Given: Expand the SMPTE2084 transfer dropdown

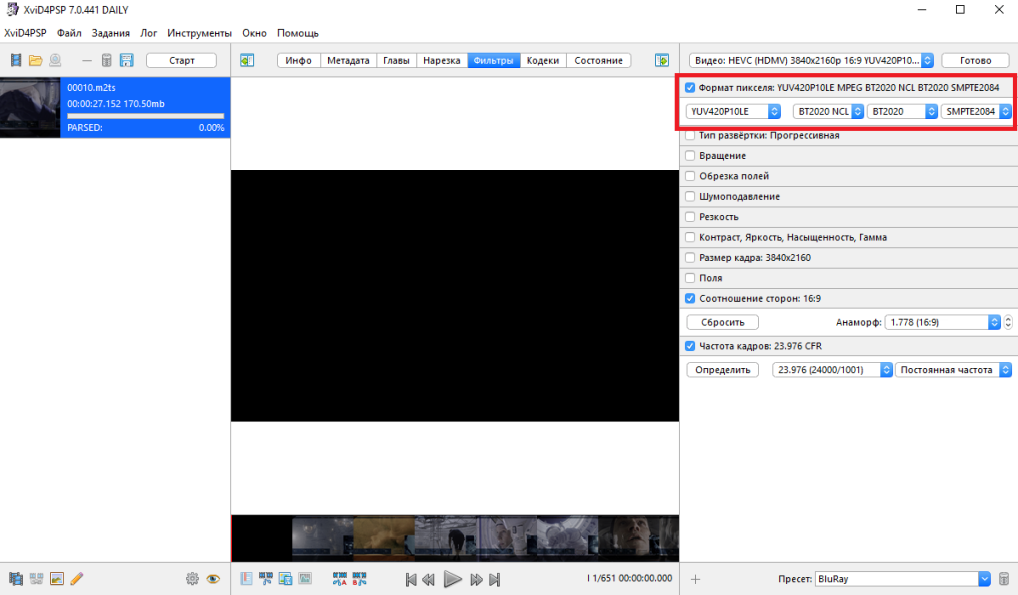Looking at the screenshot, I should [976, 111].
